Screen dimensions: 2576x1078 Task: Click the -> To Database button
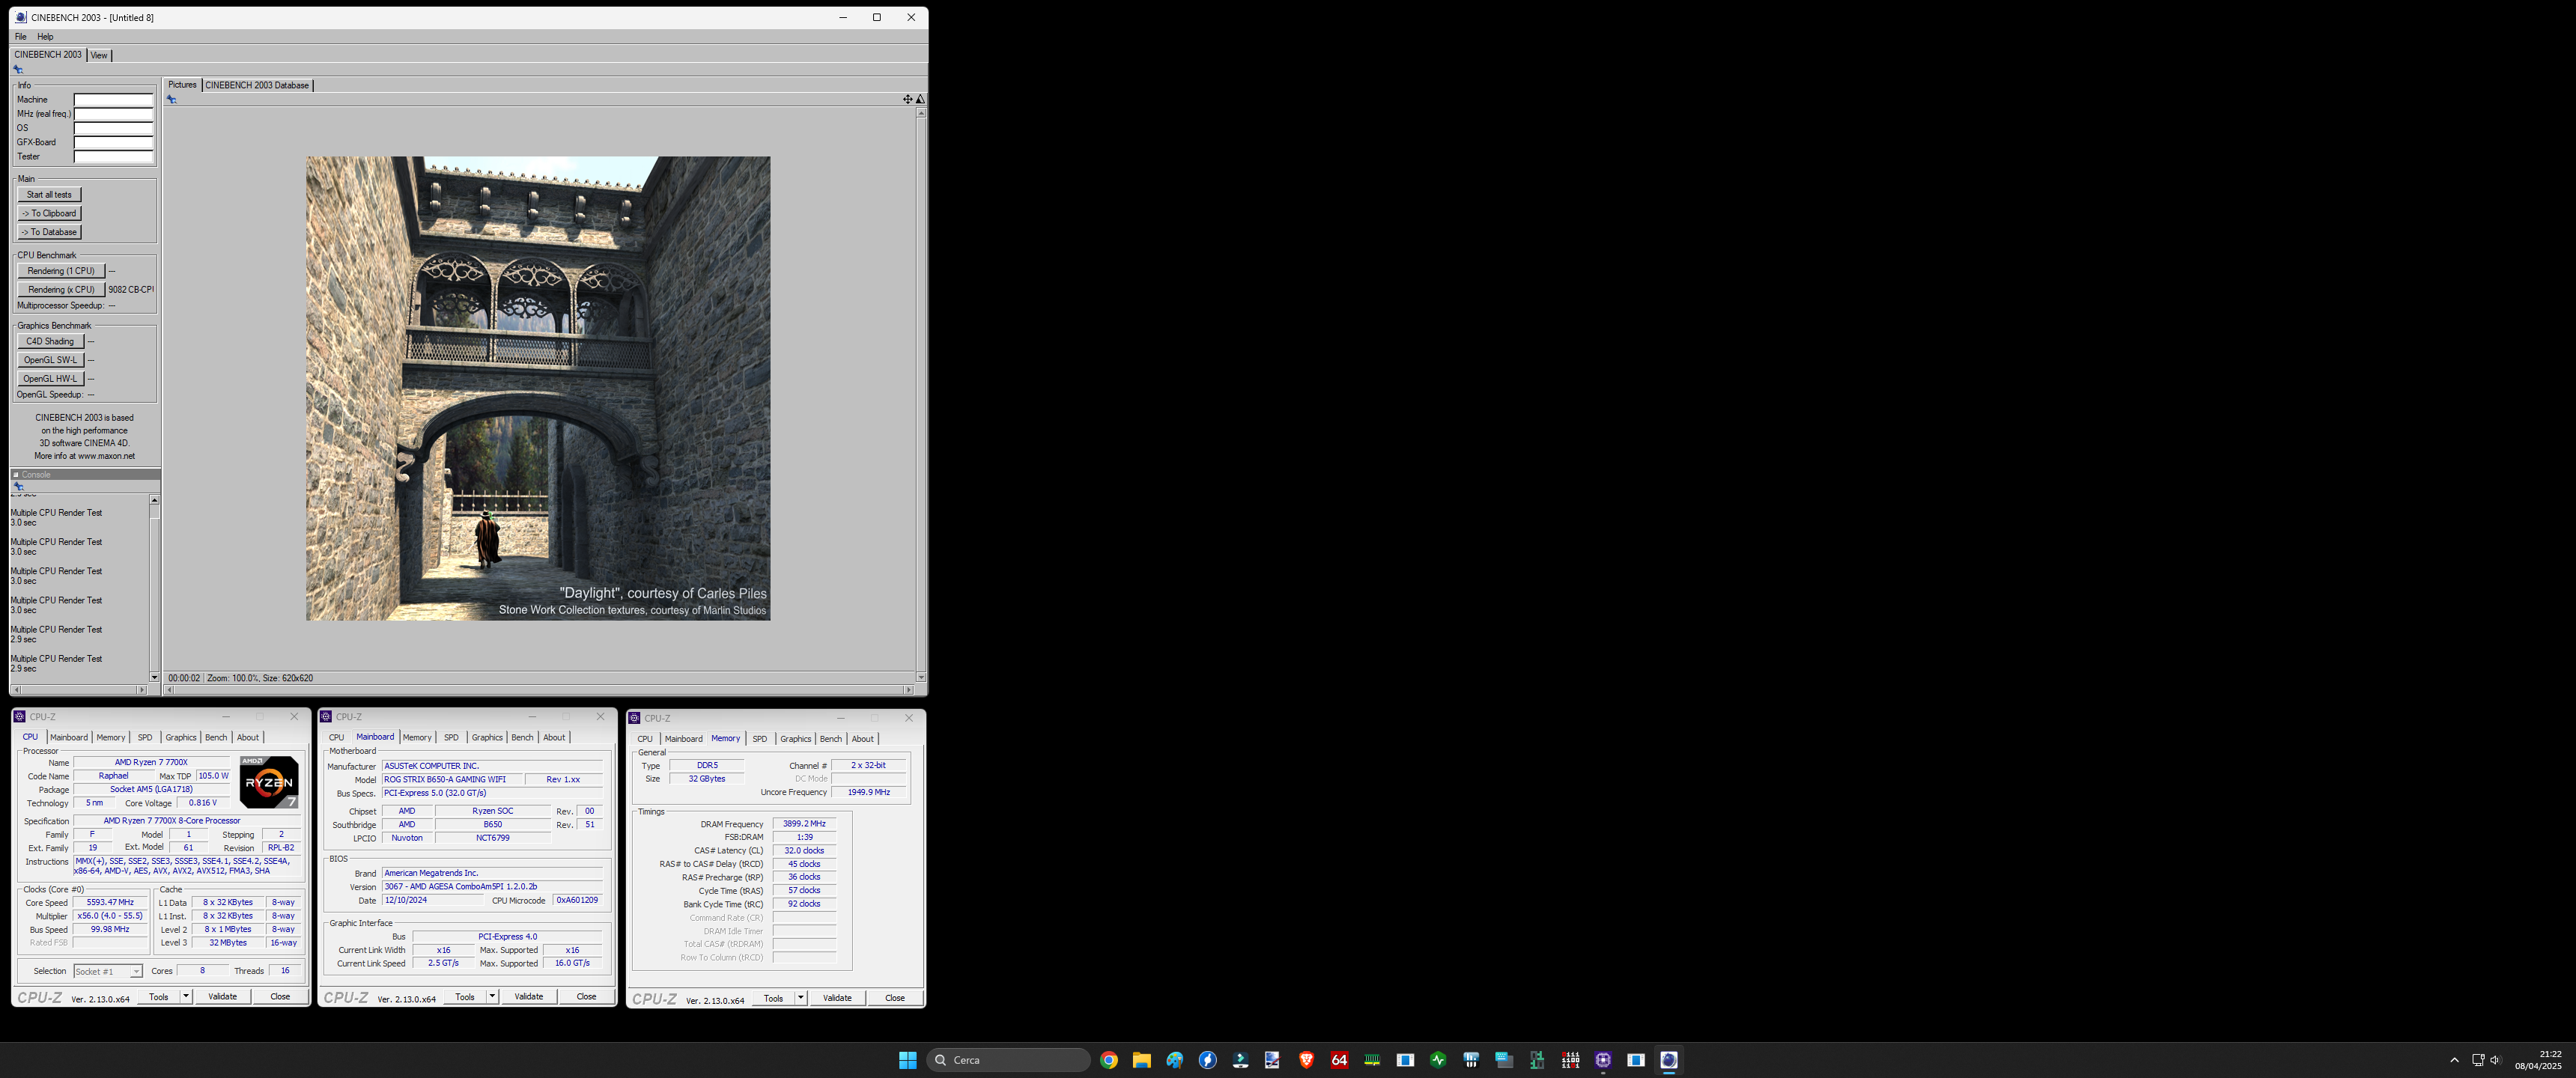[x=49, y=232]
